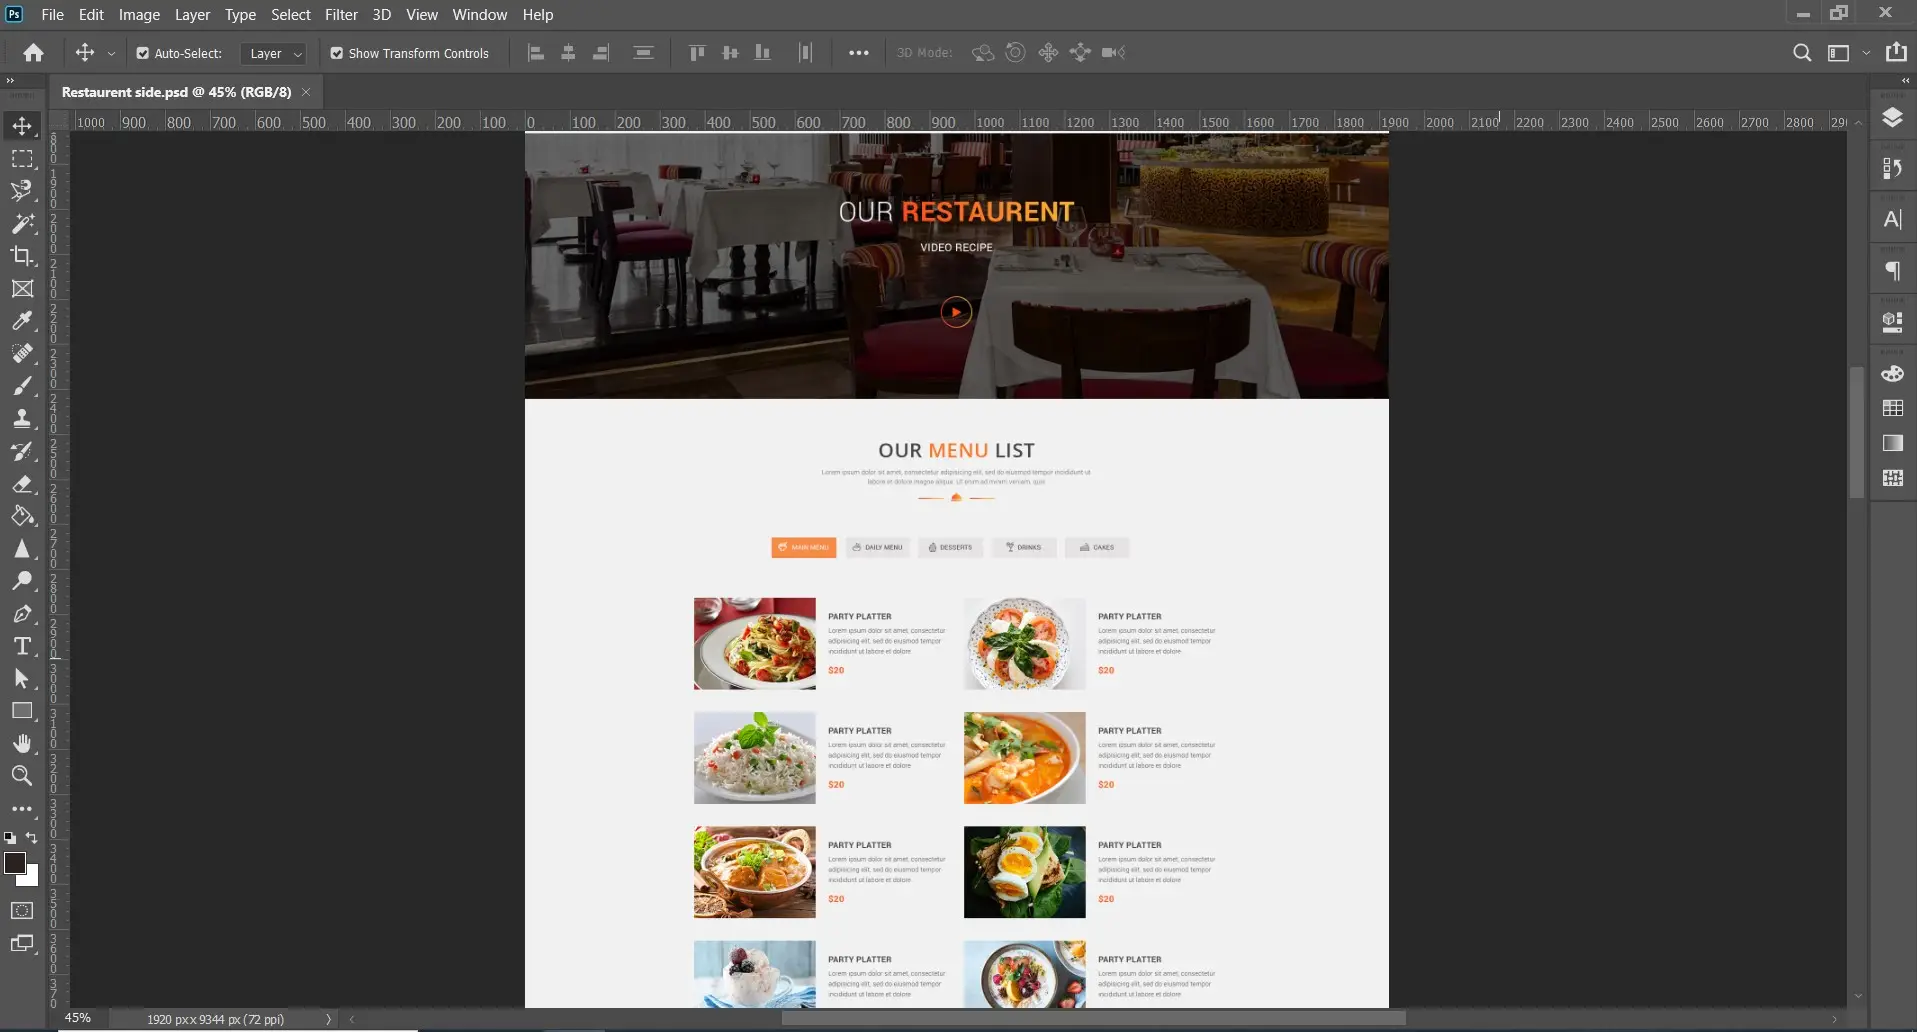Select the Eyedropper tool

pos(22,321)
